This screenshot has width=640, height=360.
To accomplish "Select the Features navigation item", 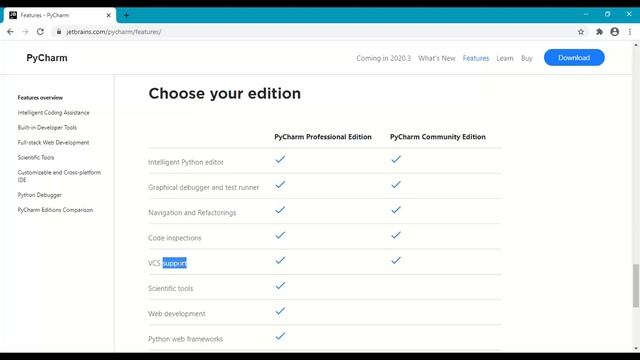I will (x=476, y=58).
